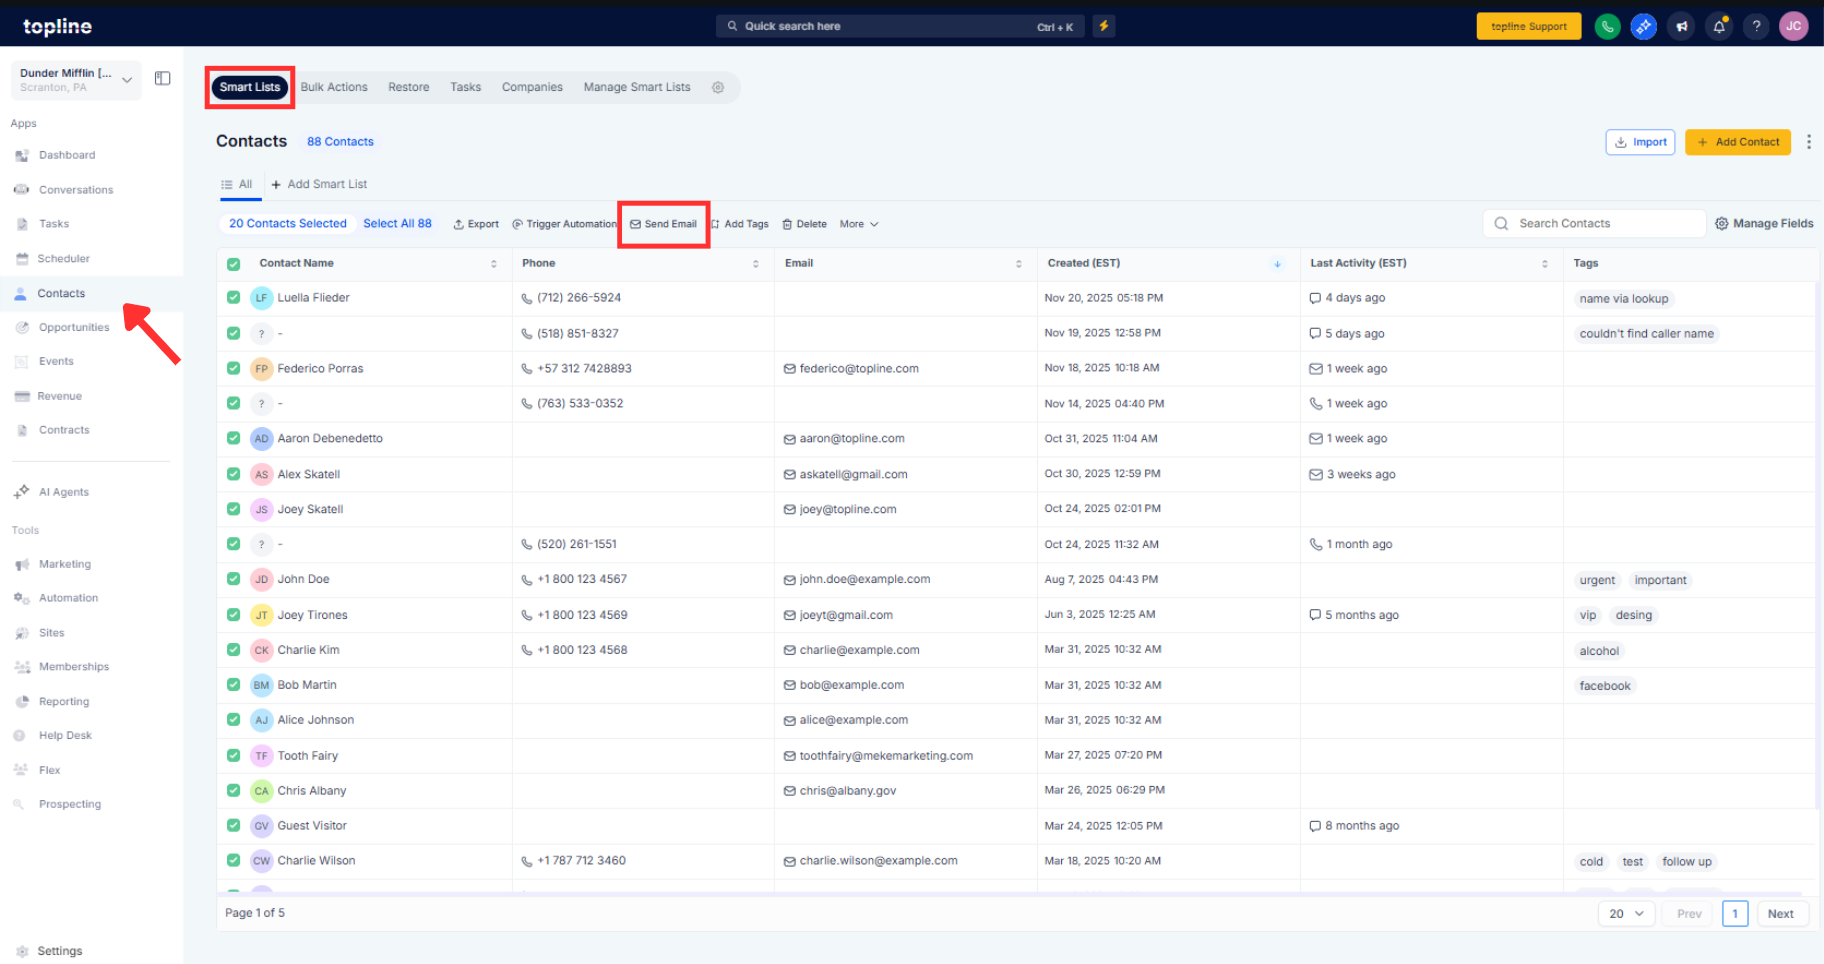1824x964 pixels.
Task: Expand the Dunder Mifflin account switcher
Action: click(76, 80)
